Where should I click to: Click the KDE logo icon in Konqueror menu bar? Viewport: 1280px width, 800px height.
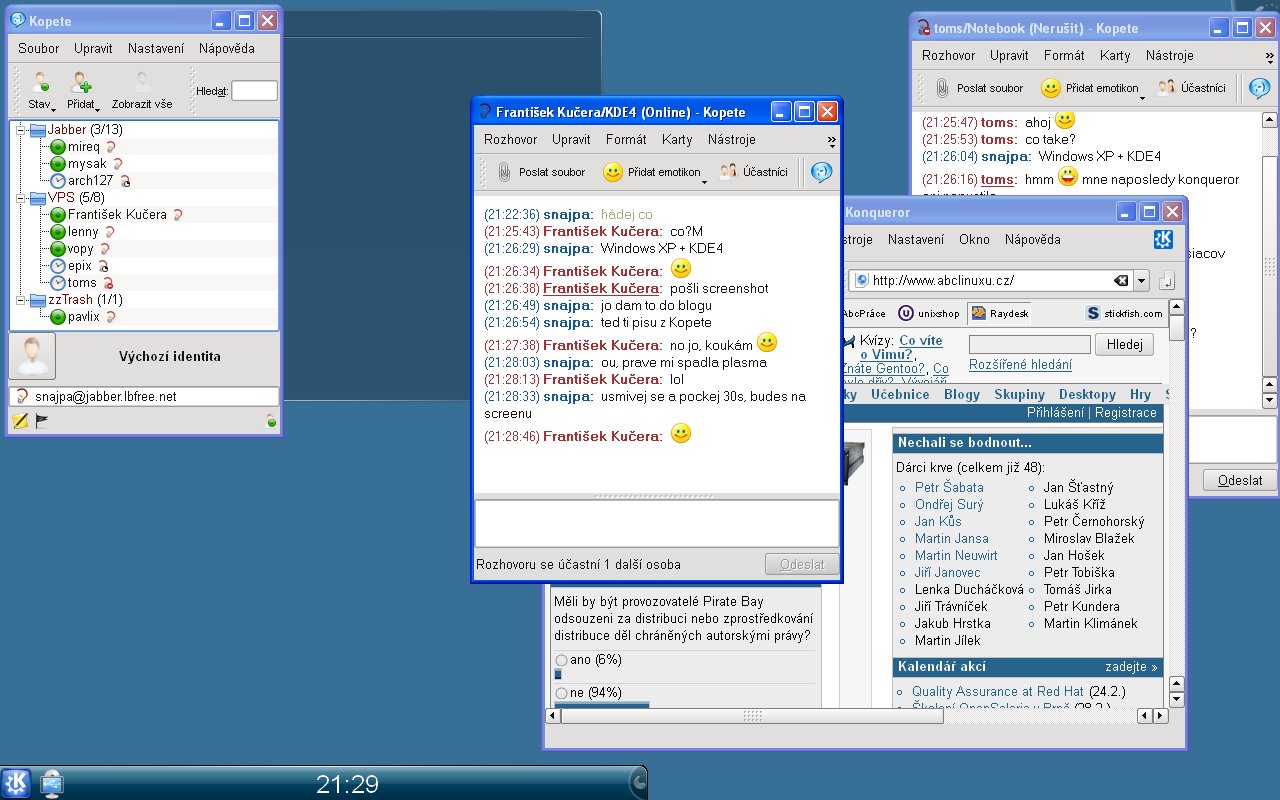click(1164, 240)
